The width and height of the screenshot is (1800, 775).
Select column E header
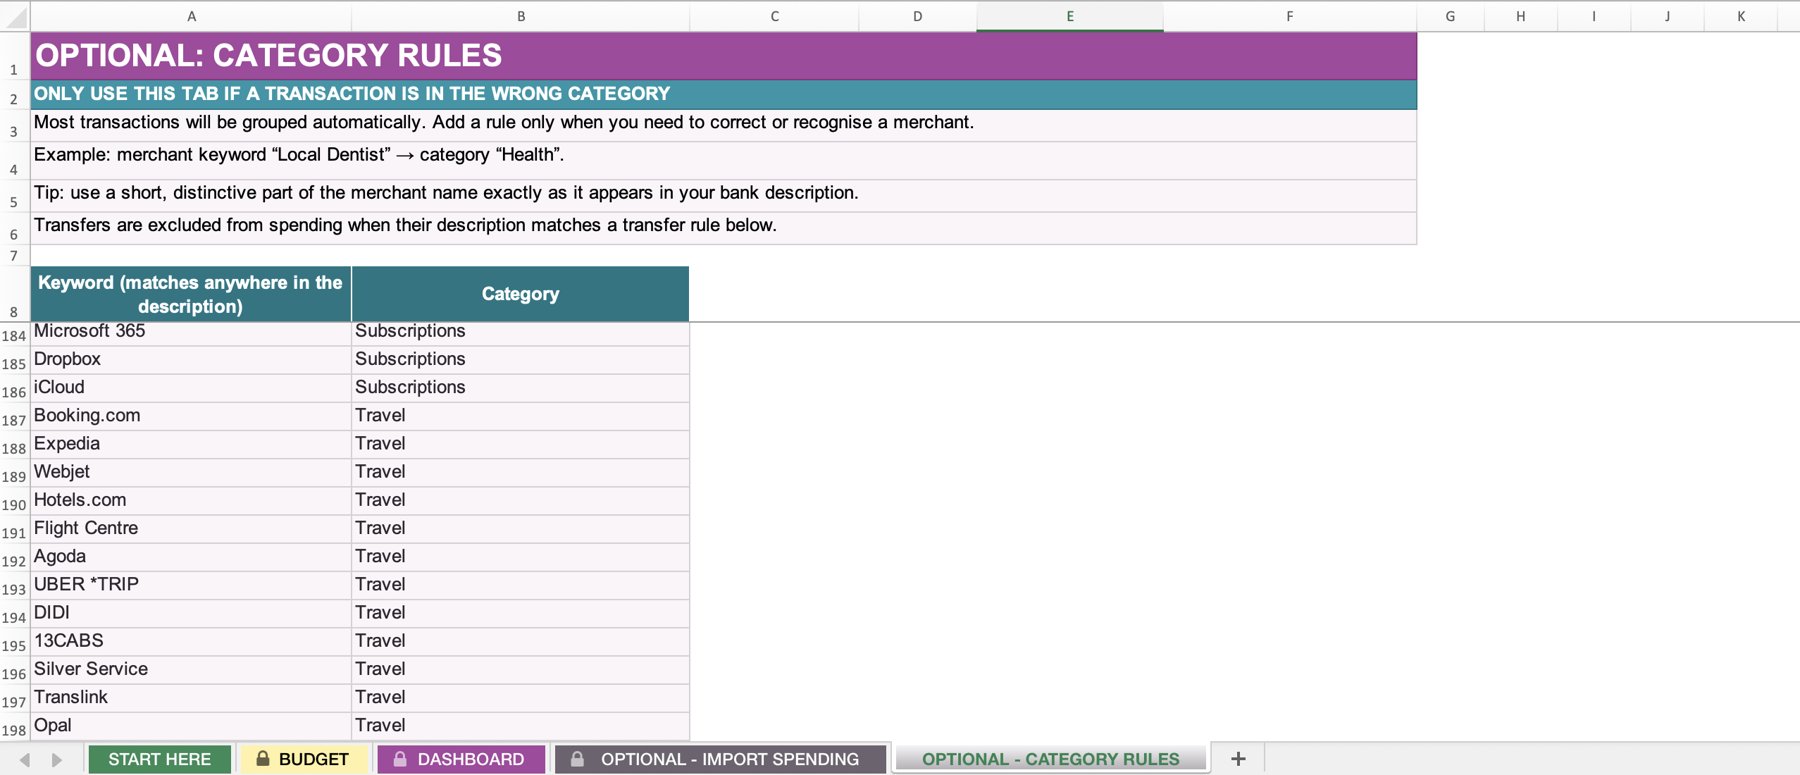[x=1070, y=16]
